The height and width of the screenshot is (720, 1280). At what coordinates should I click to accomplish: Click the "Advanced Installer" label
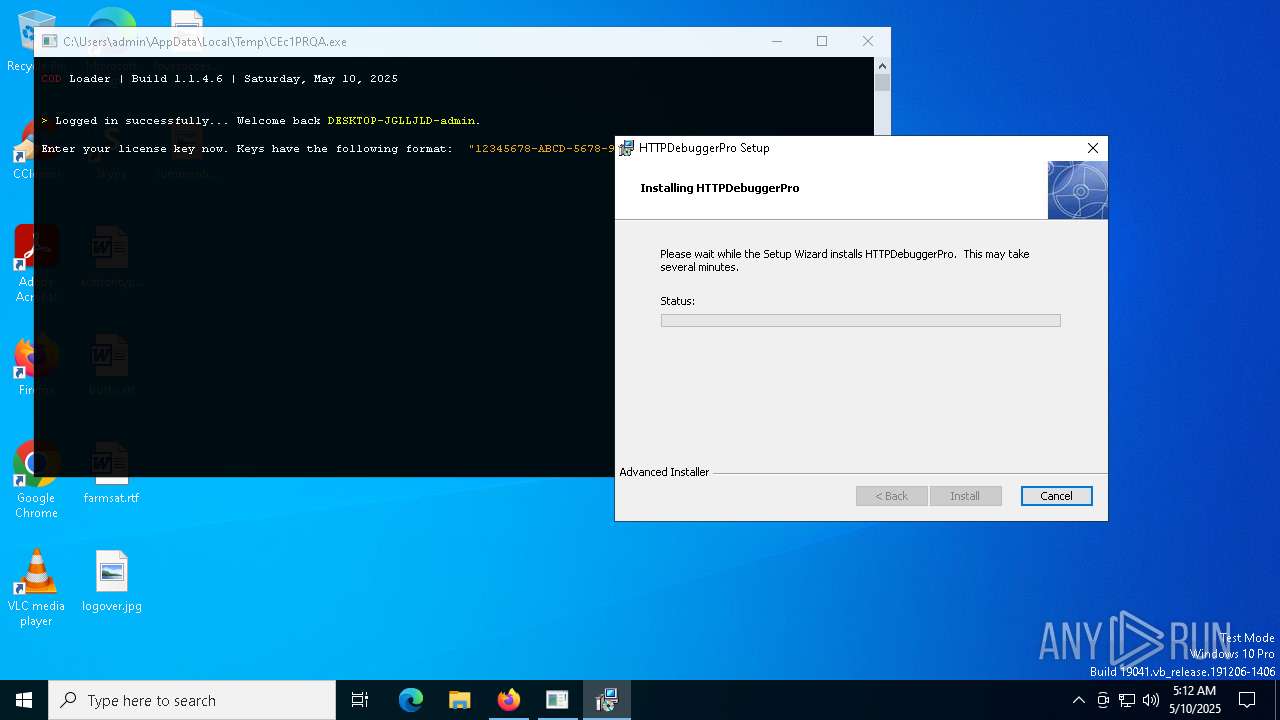tap(664, 472)
